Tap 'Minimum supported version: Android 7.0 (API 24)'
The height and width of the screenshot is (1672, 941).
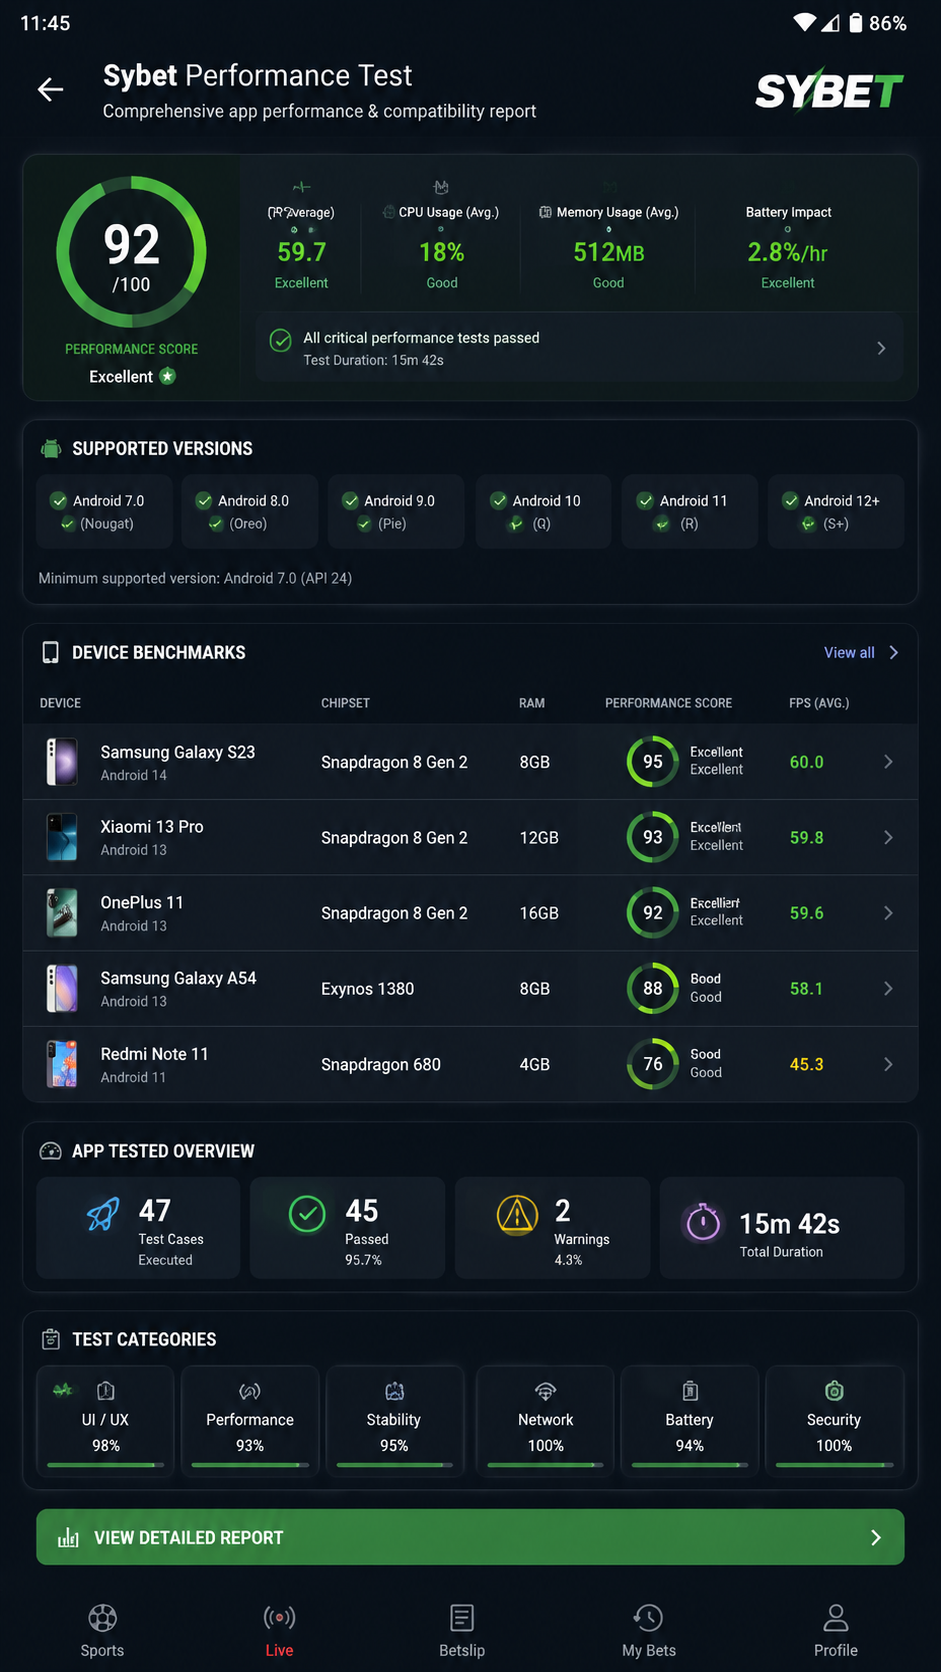195,578
